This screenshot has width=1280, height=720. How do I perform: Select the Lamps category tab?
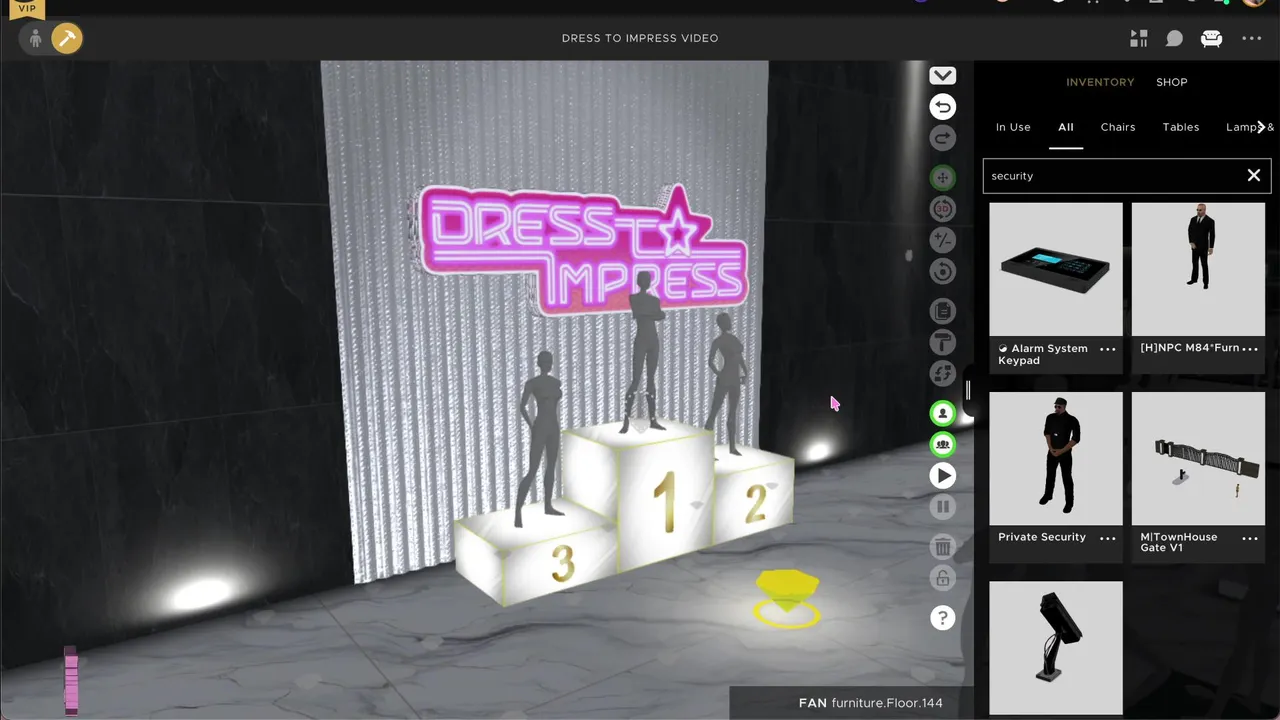point(1242,127)
